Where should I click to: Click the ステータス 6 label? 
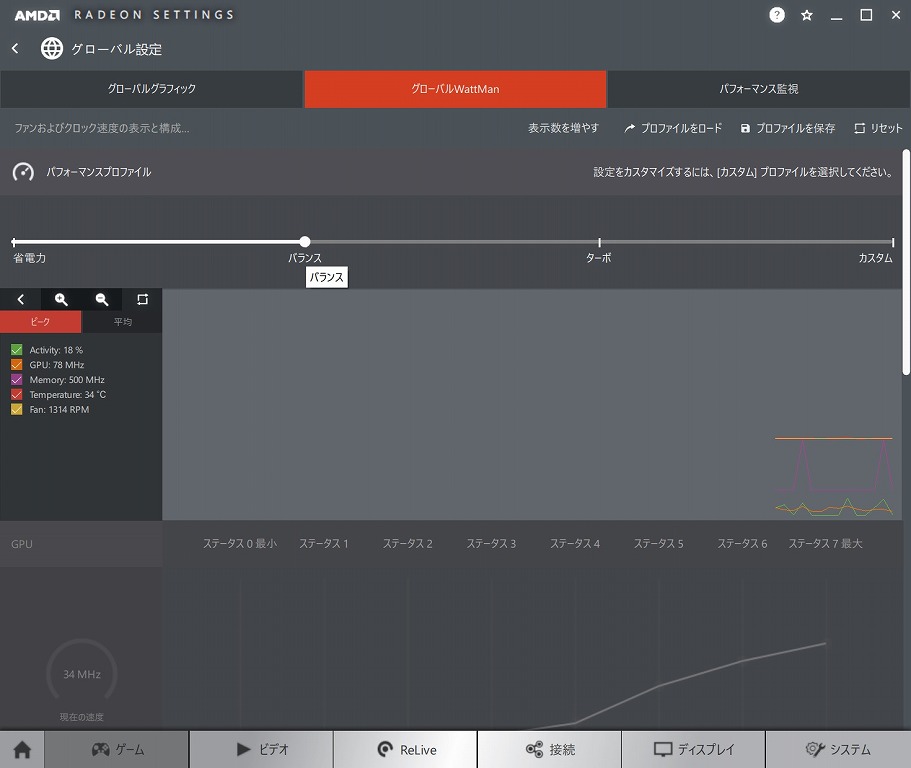pyautogui.click(x=742, y=544)
